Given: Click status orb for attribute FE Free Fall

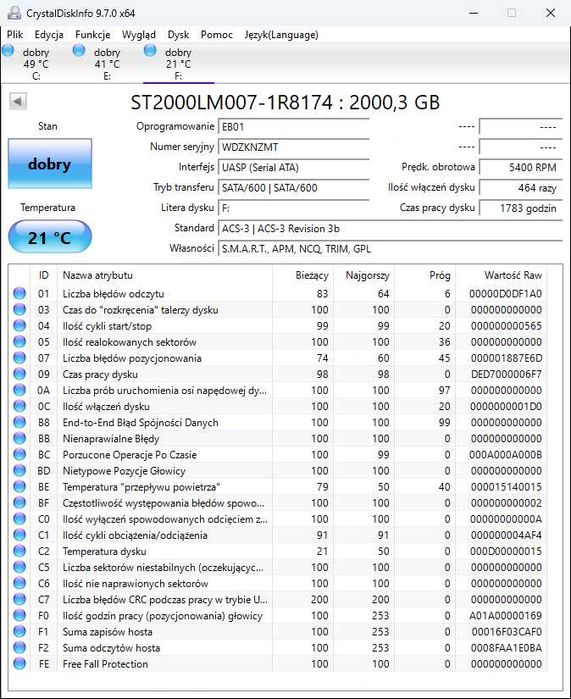Looking at the screenshot, I should point(19,663).
